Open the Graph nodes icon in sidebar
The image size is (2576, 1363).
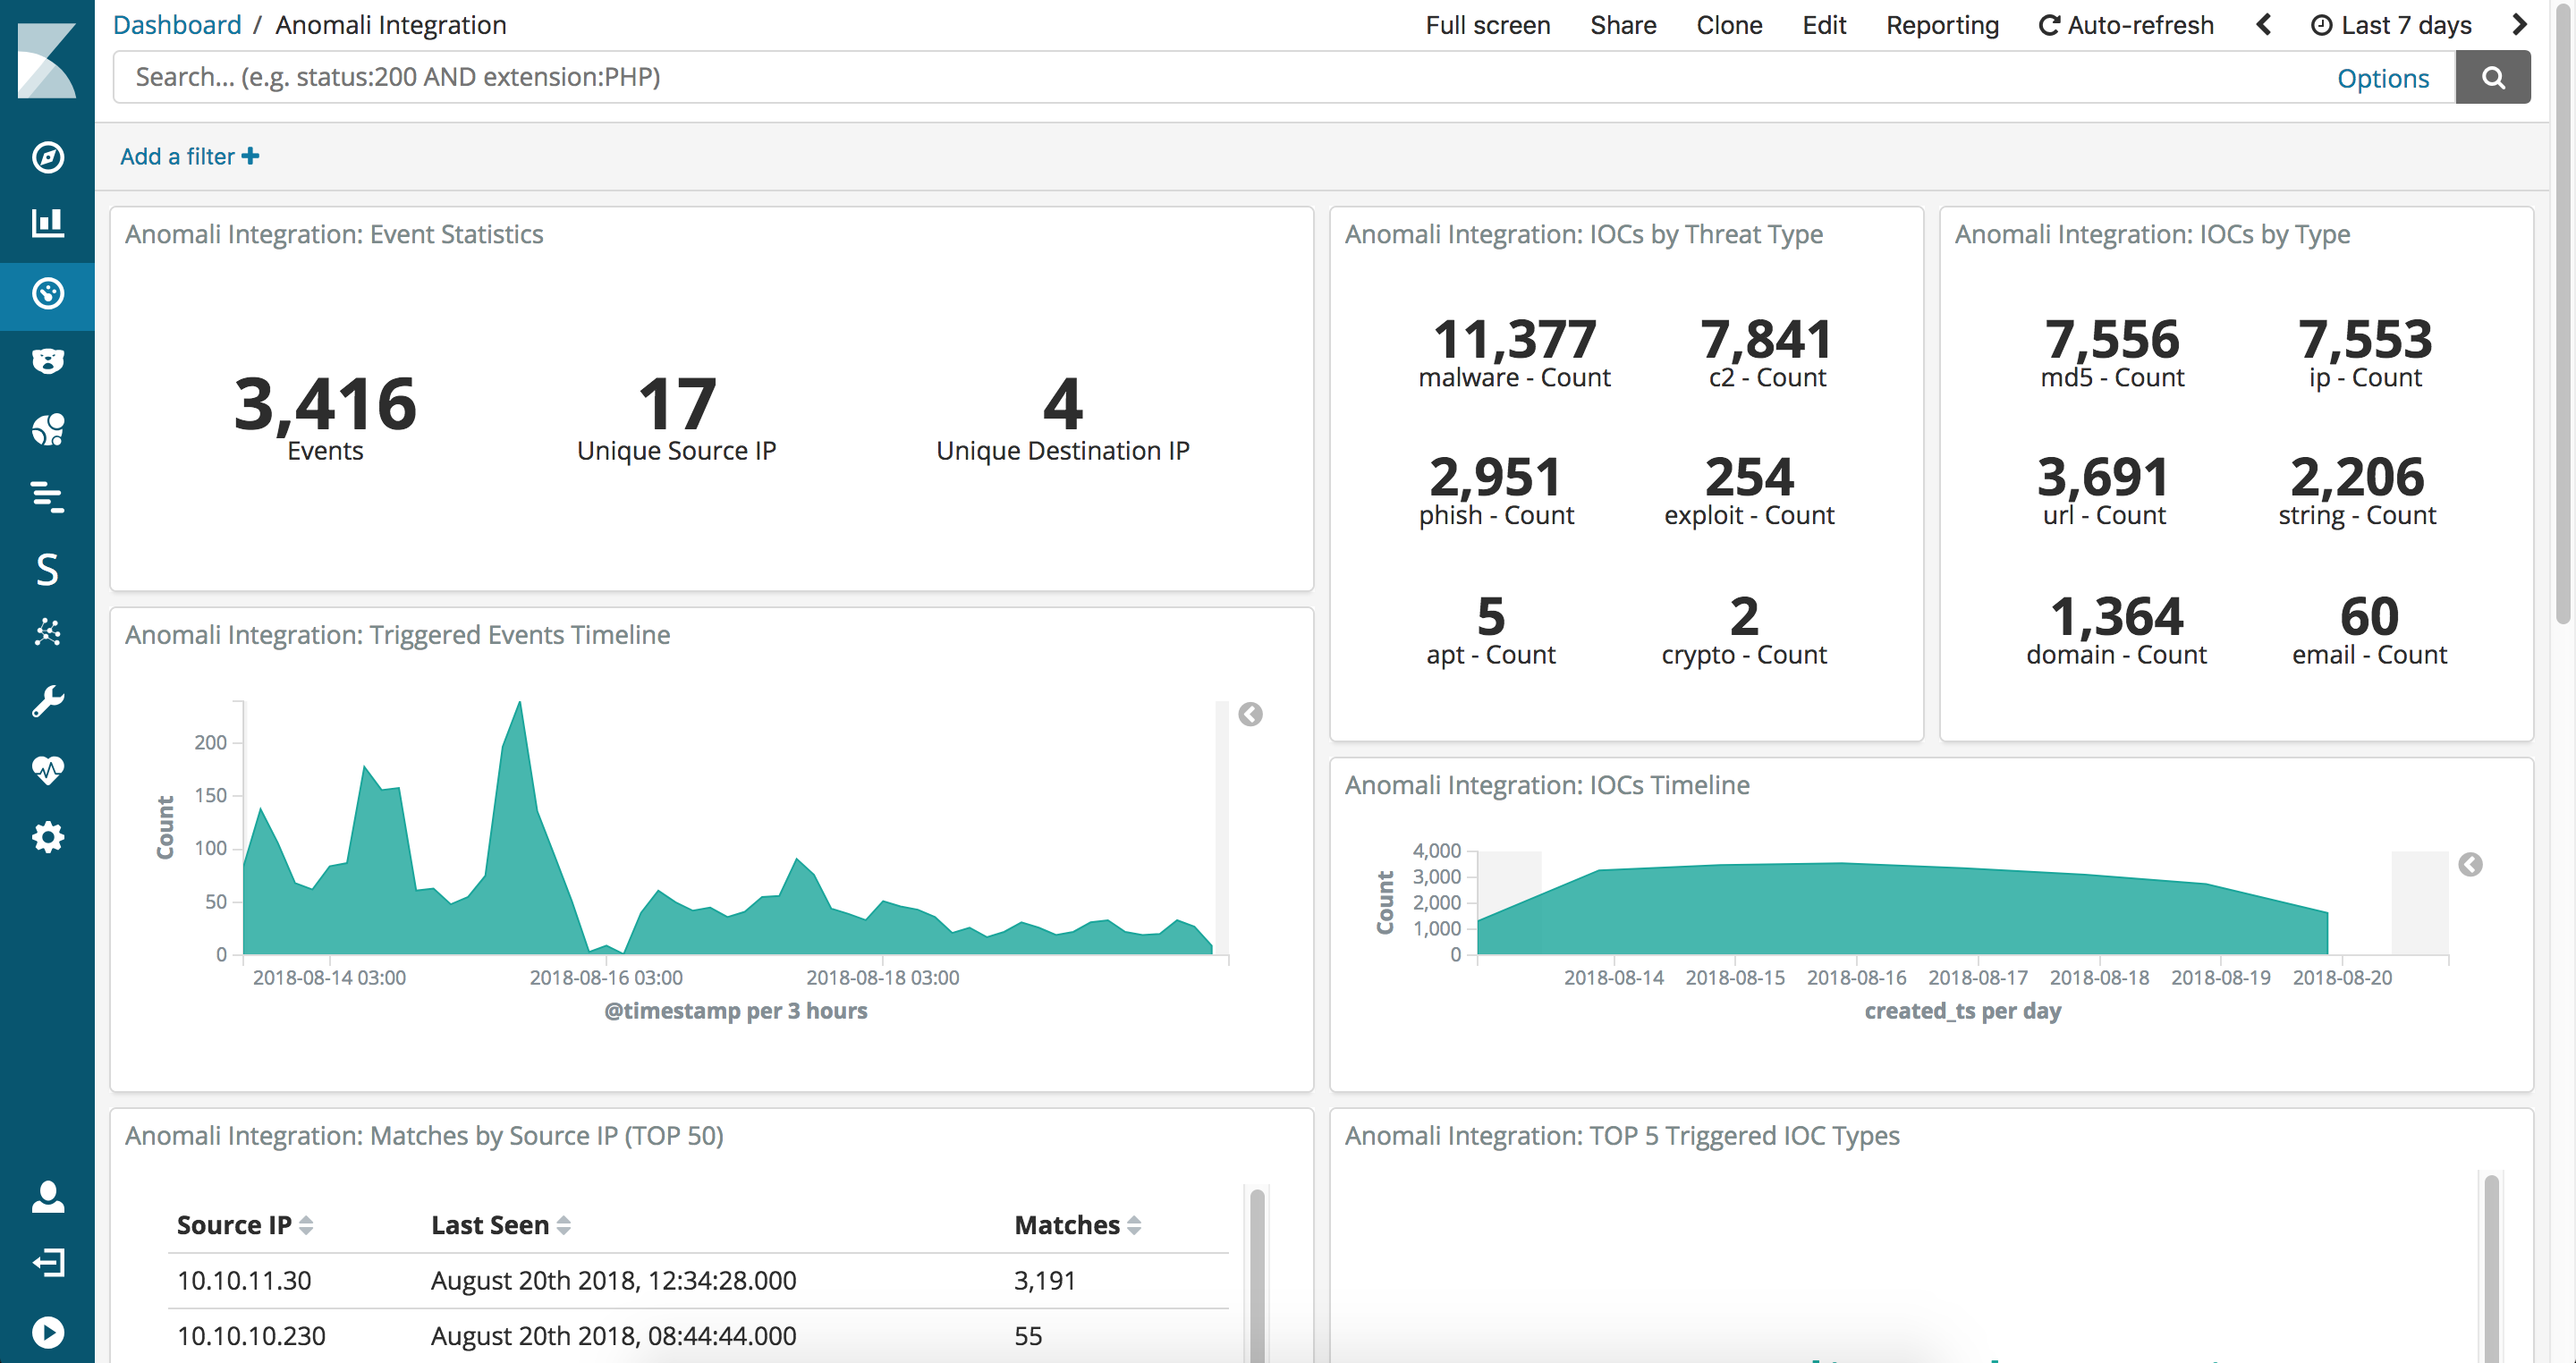coord(47,633)
